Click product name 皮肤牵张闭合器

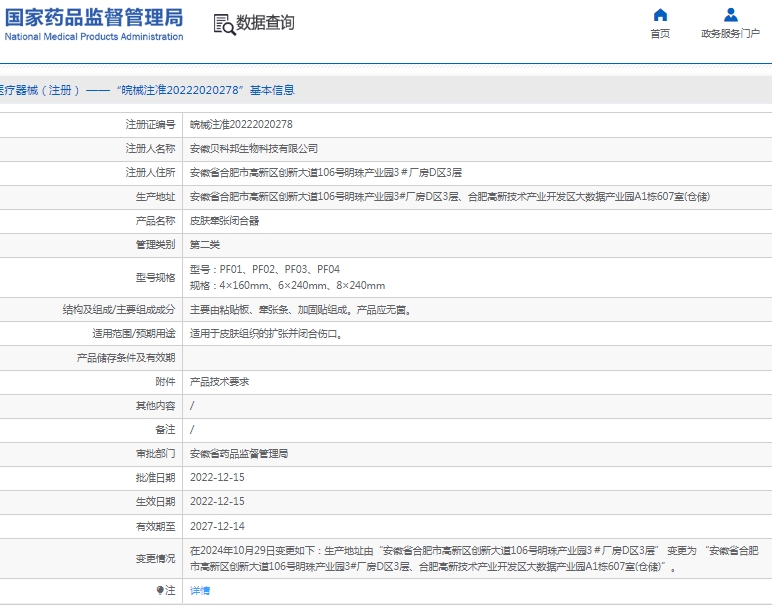[x=225, y=221]
